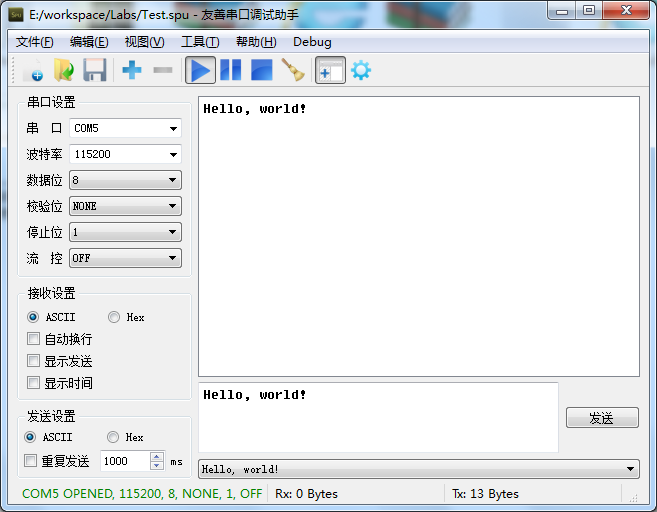Click the 发送 send button
This screenshot has height=512, width=657.
click(602, 418)
